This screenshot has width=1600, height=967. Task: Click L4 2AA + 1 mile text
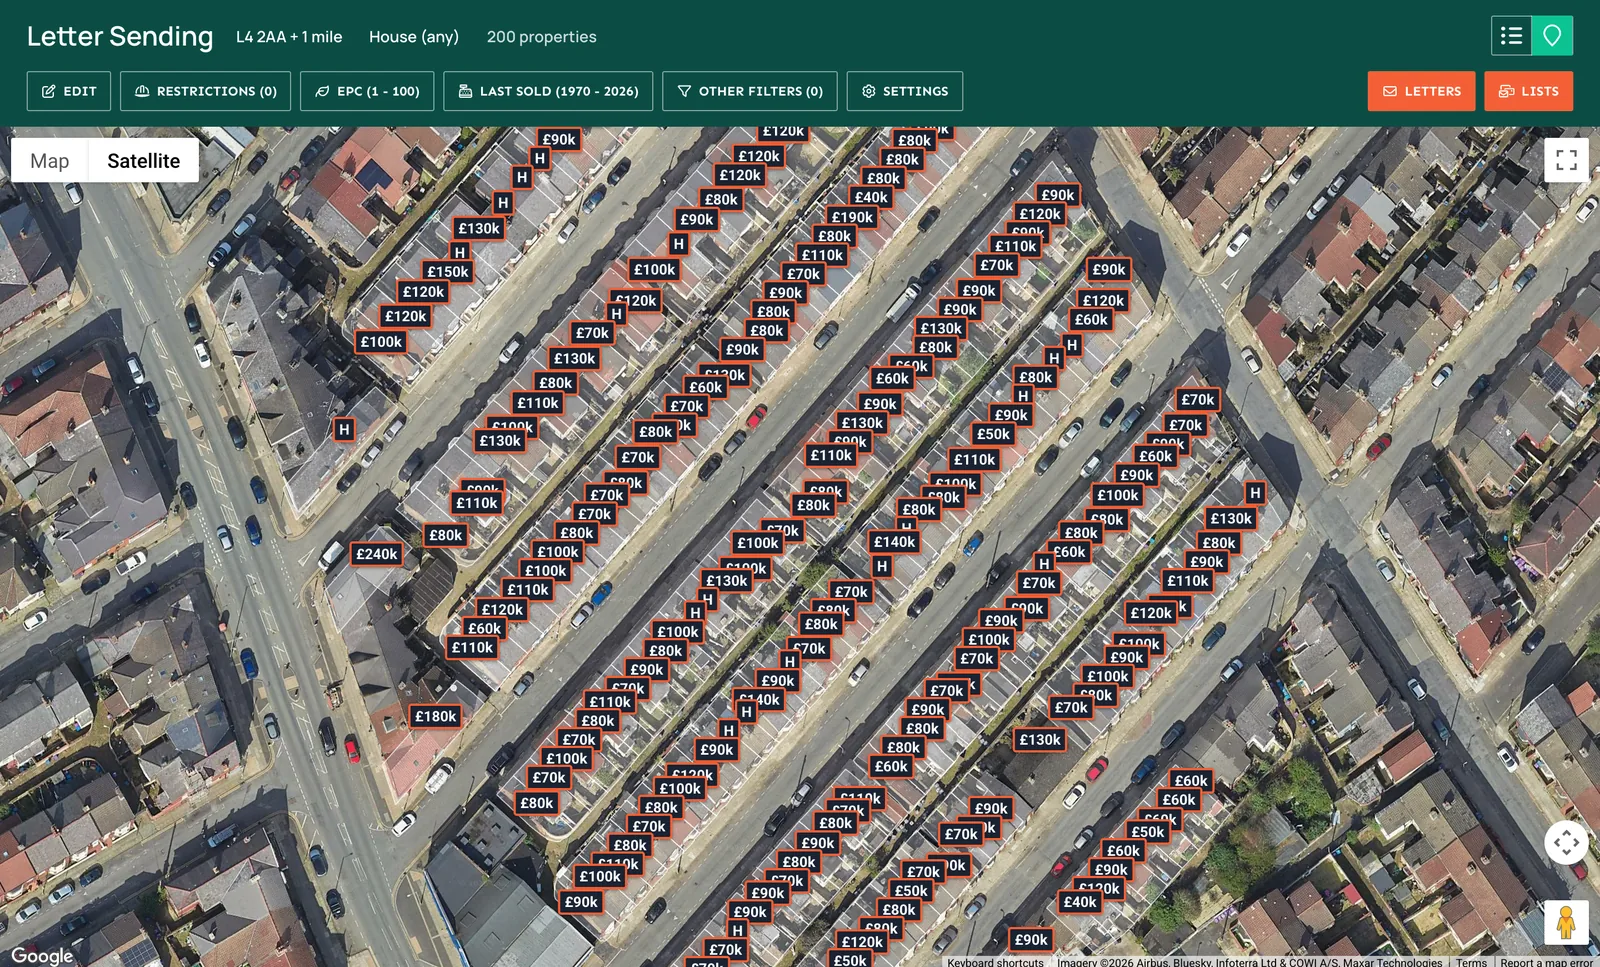289,37
